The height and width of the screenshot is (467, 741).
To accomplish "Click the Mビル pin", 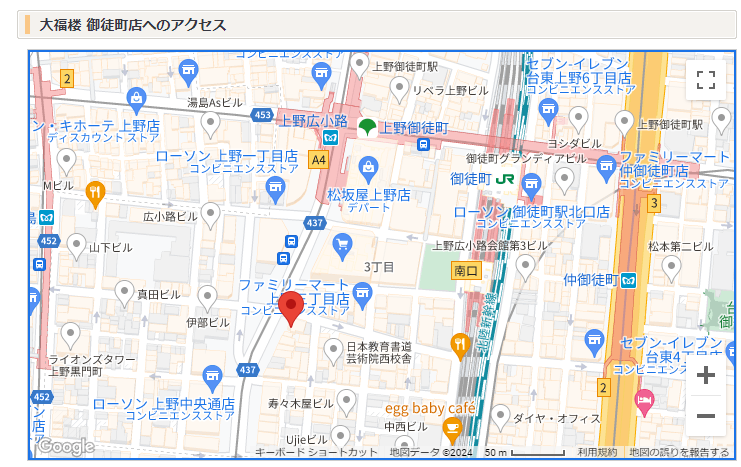I will click(x=66, y=162).
